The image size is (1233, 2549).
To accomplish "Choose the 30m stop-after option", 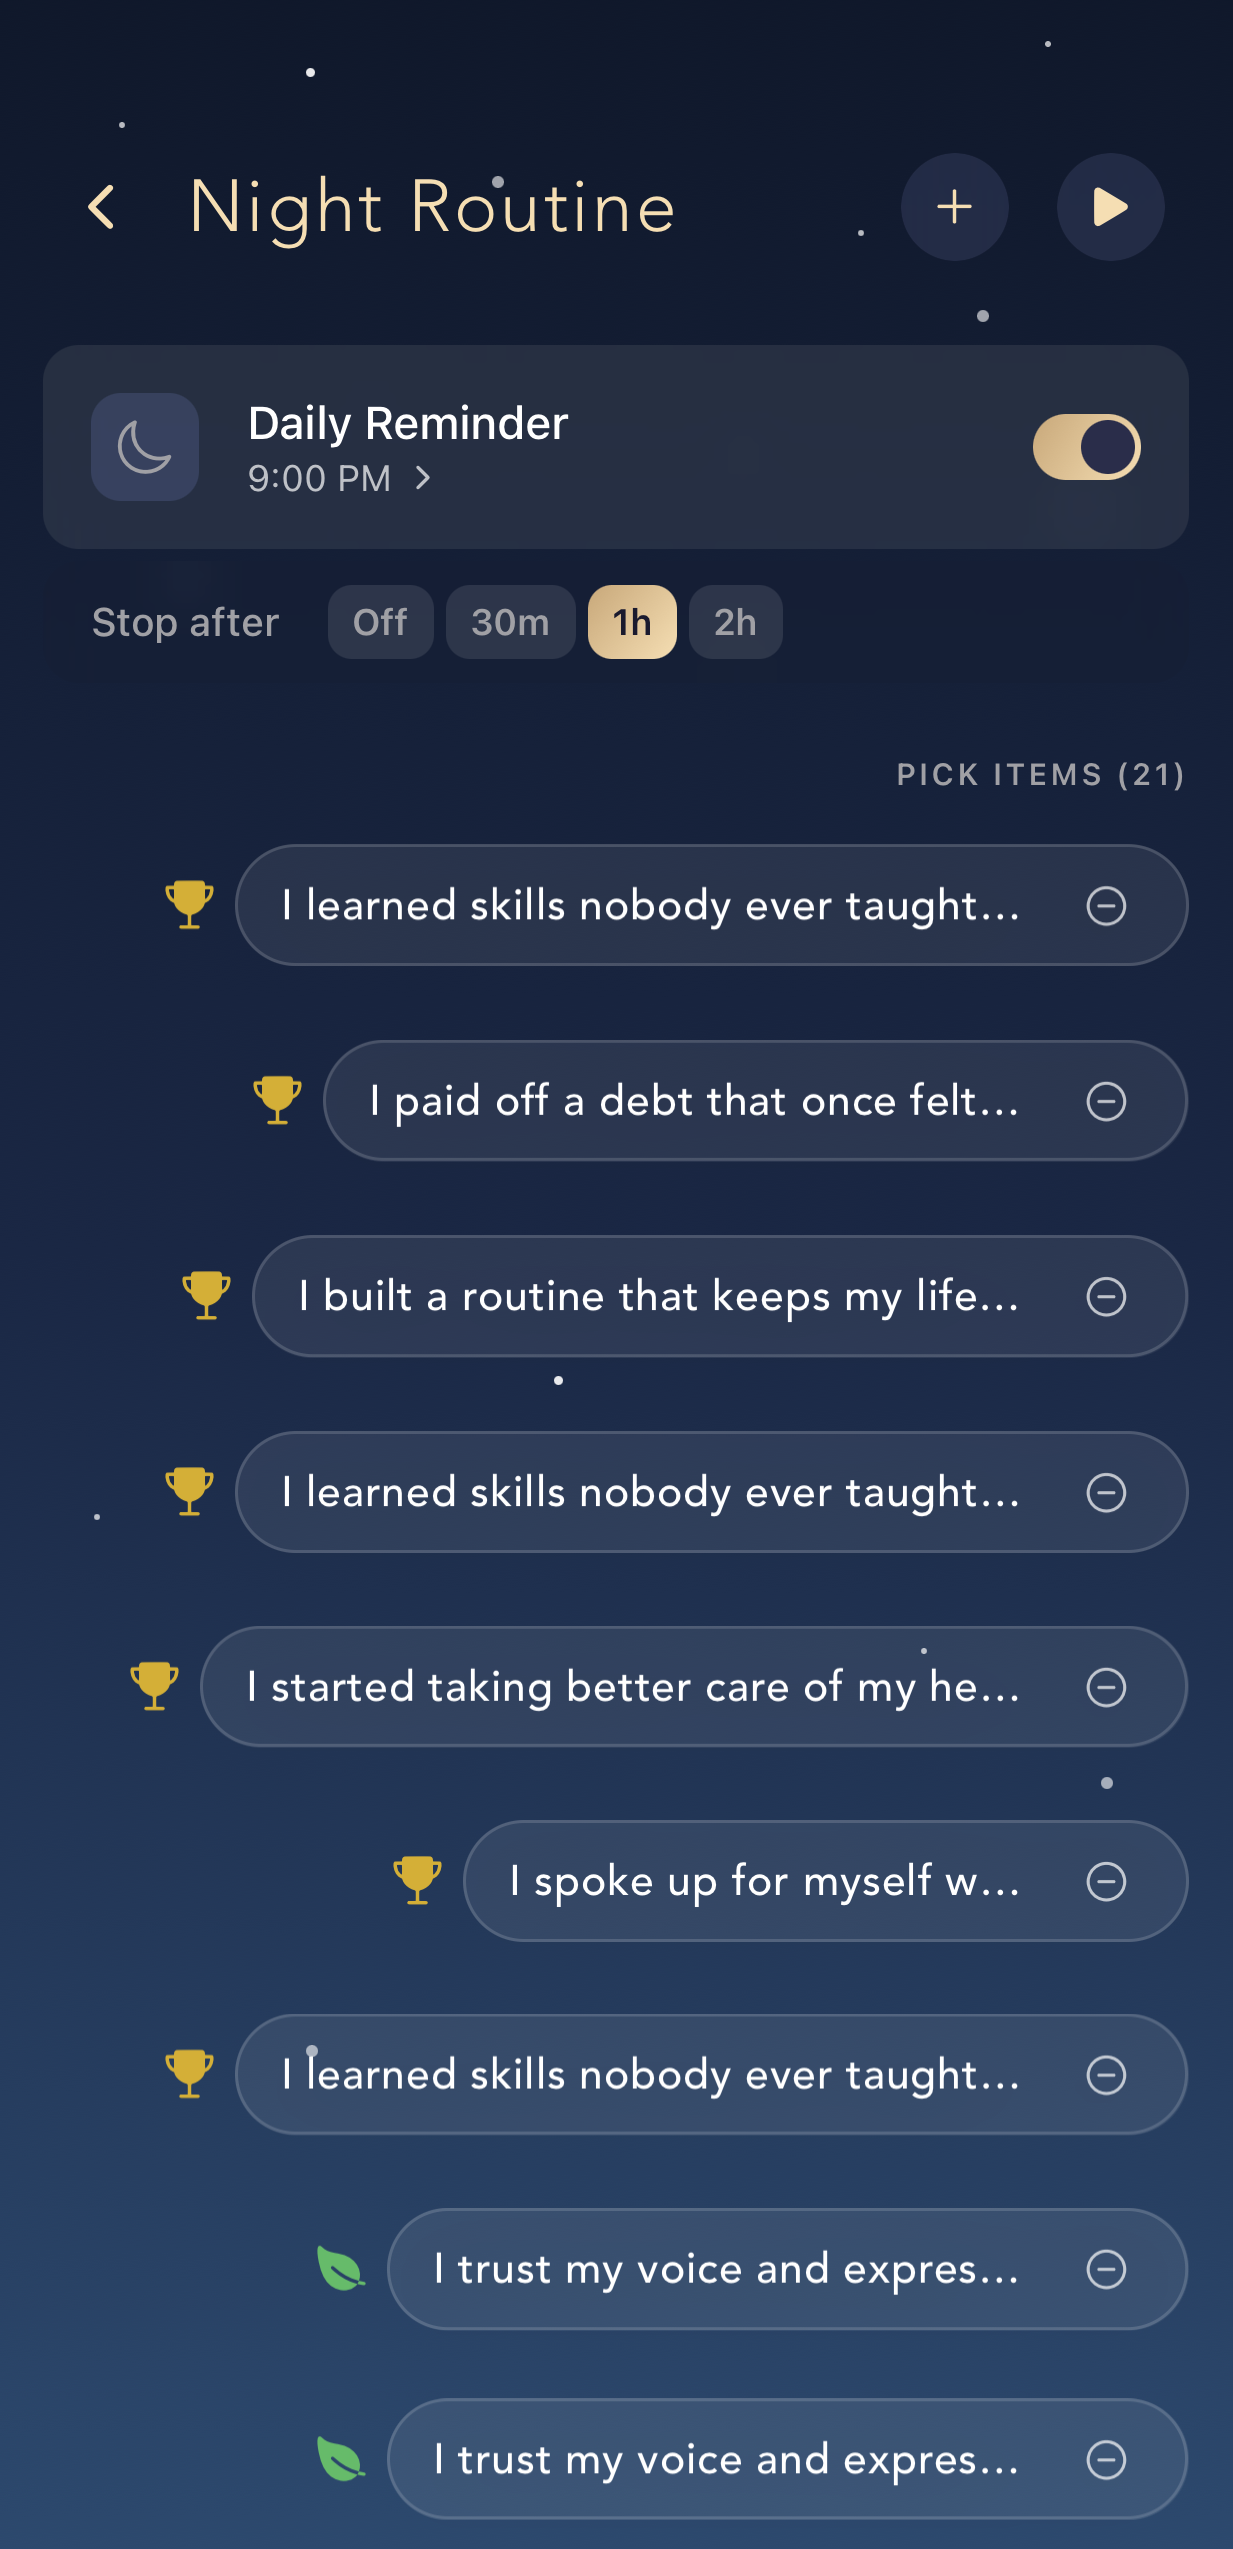I will pos(510,622).
